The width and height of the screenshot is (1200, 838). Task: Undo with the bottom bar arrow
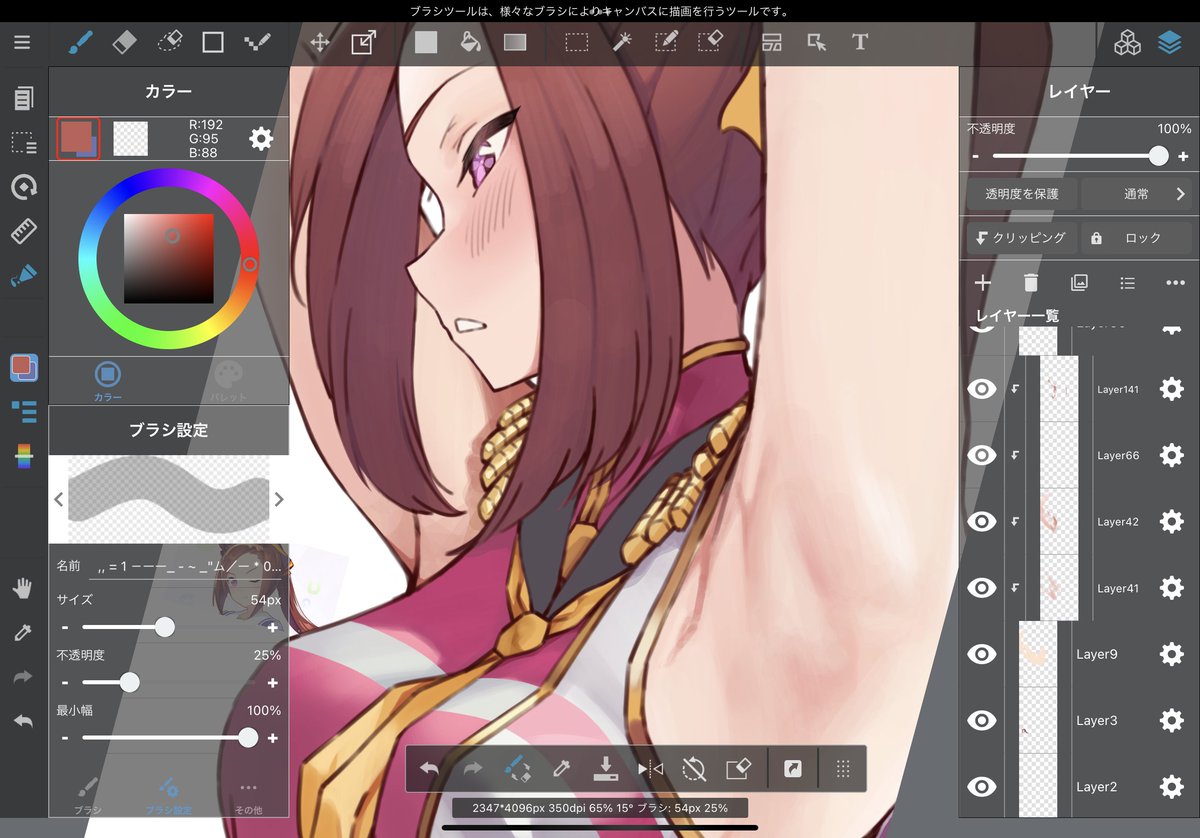click(429, 769)
